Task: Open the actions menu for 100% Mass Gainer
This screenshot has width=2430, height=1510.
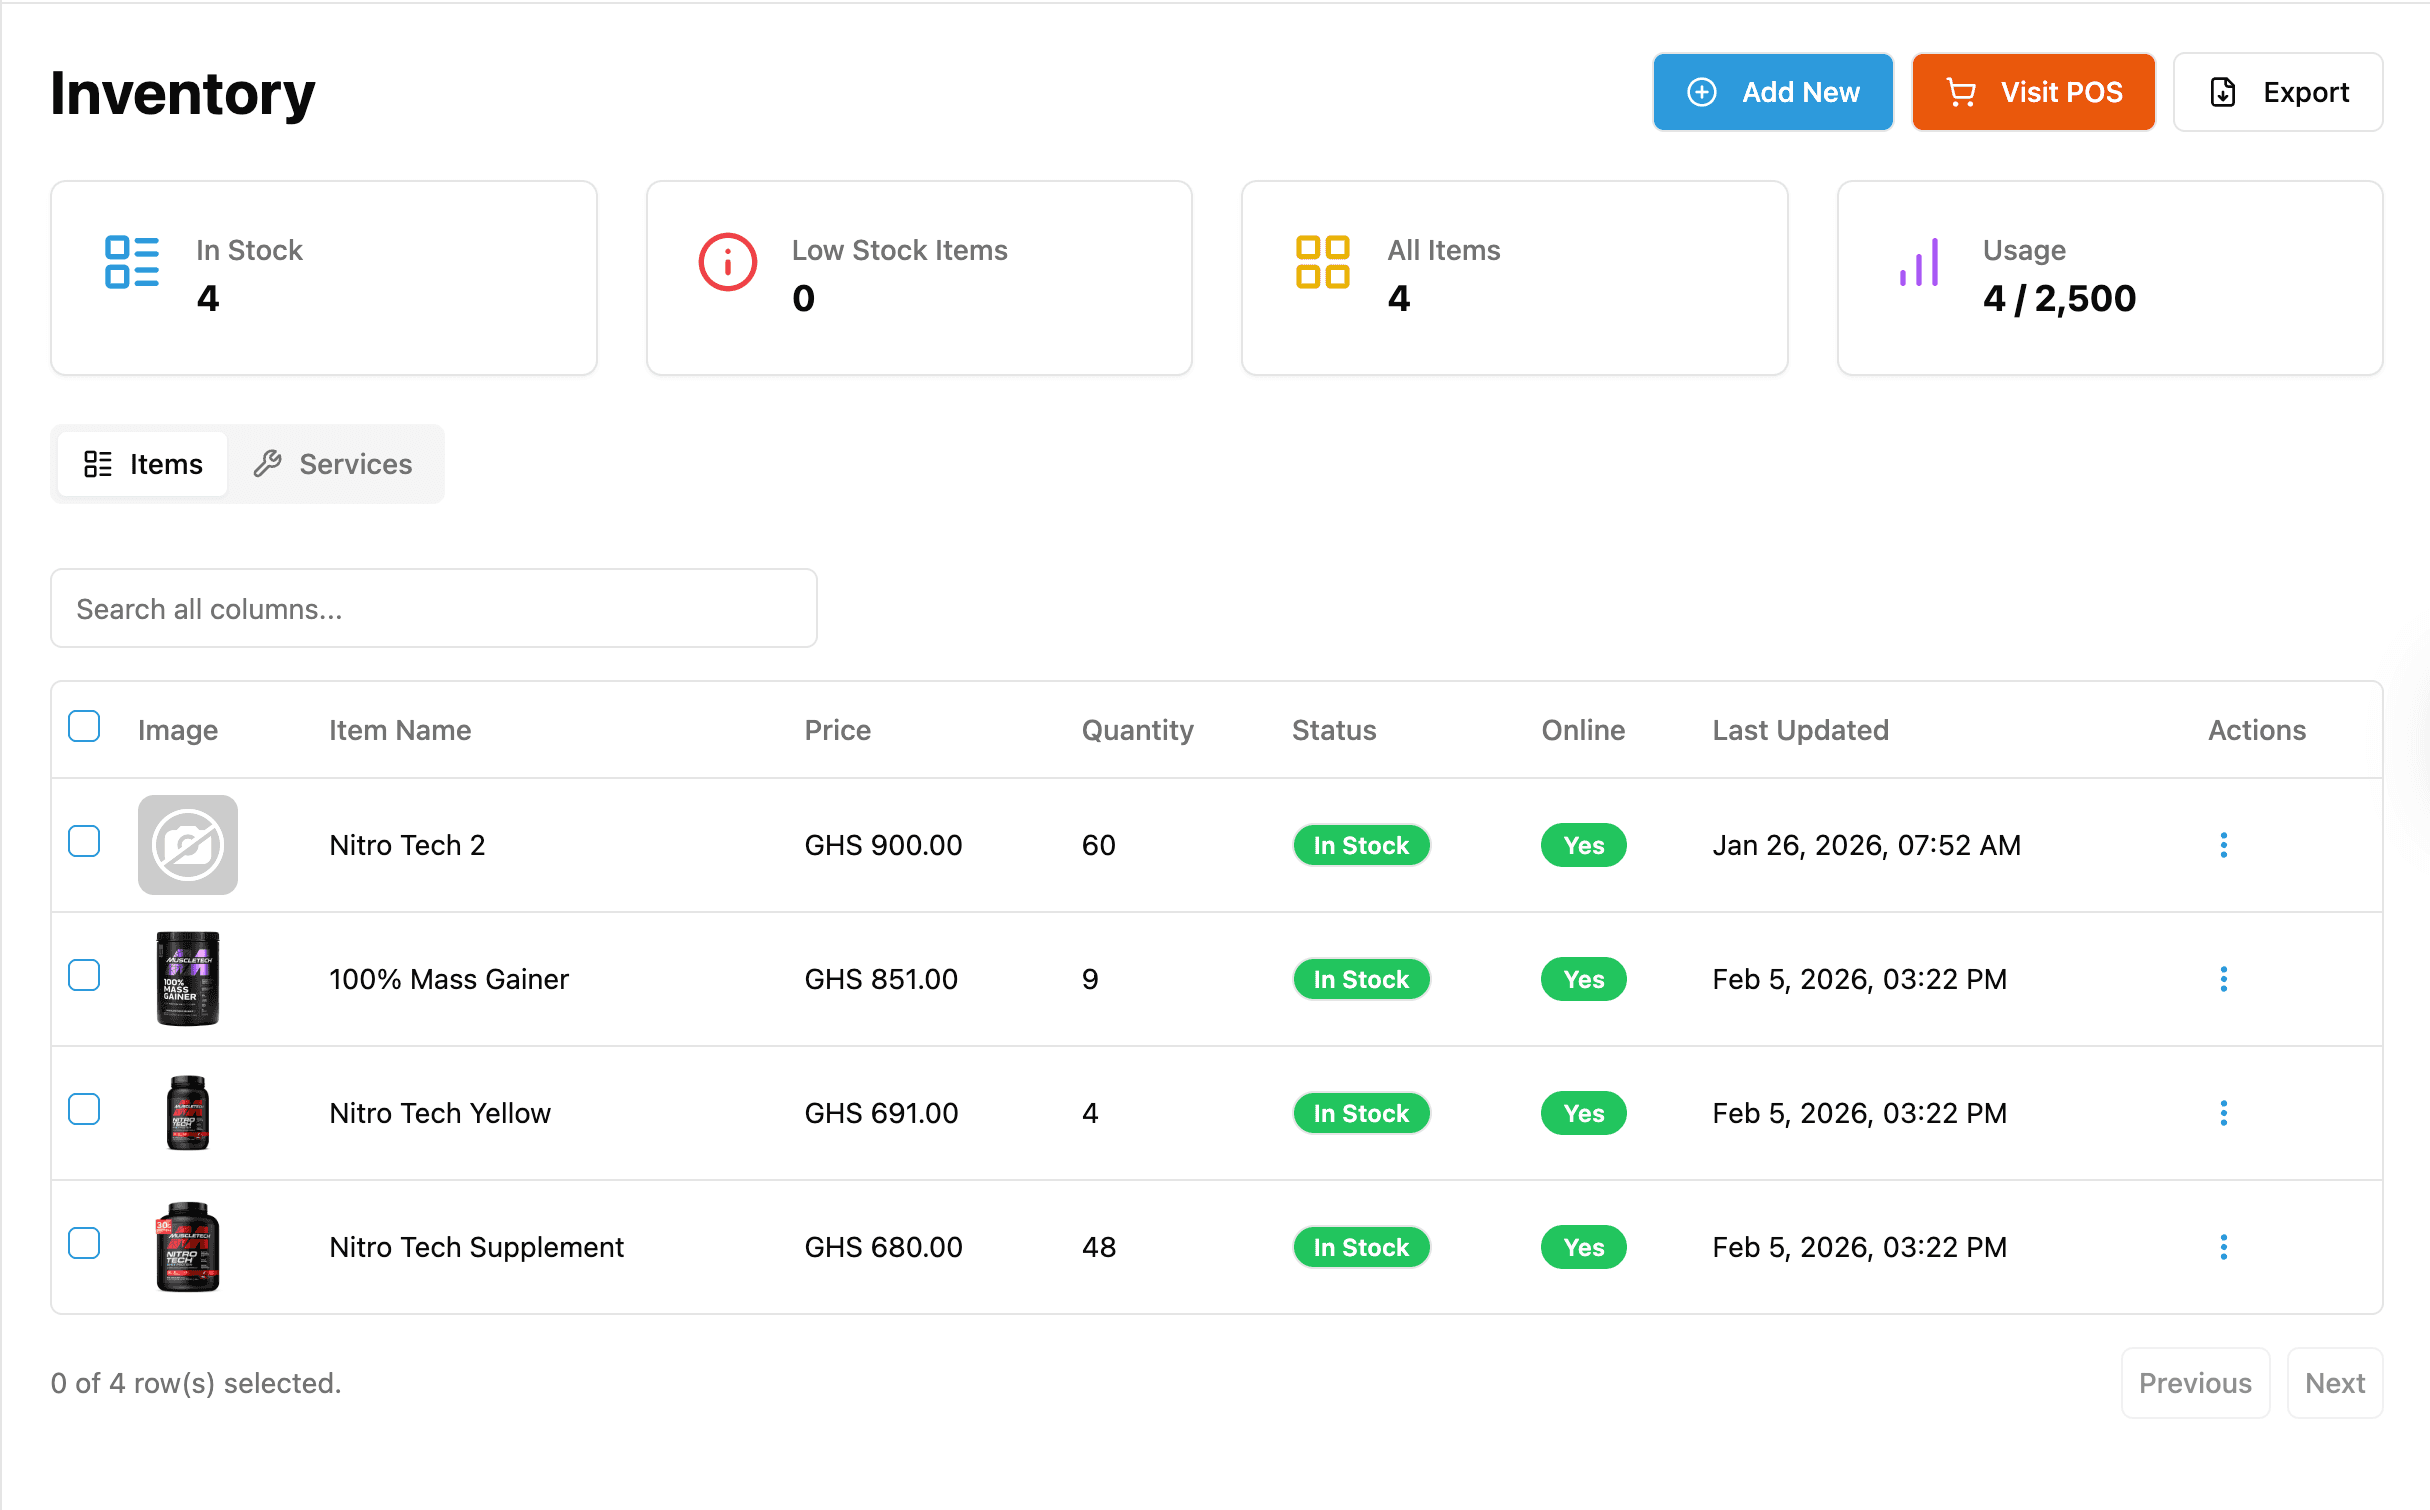Action: pos(2224,979)
